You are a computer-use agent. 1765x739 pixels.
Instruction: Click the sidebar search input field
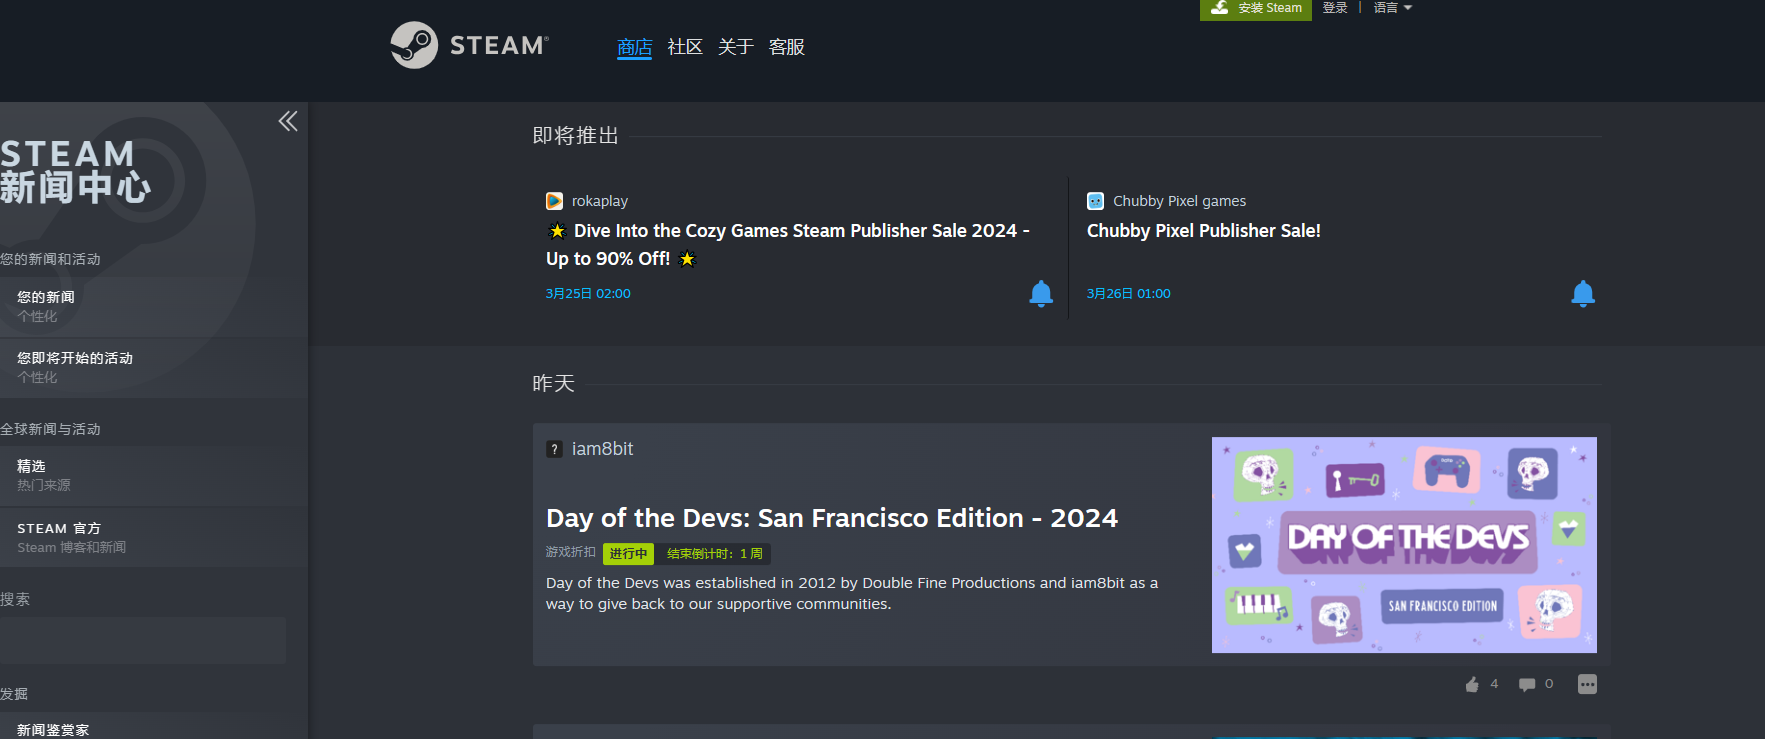click(143, 640)
